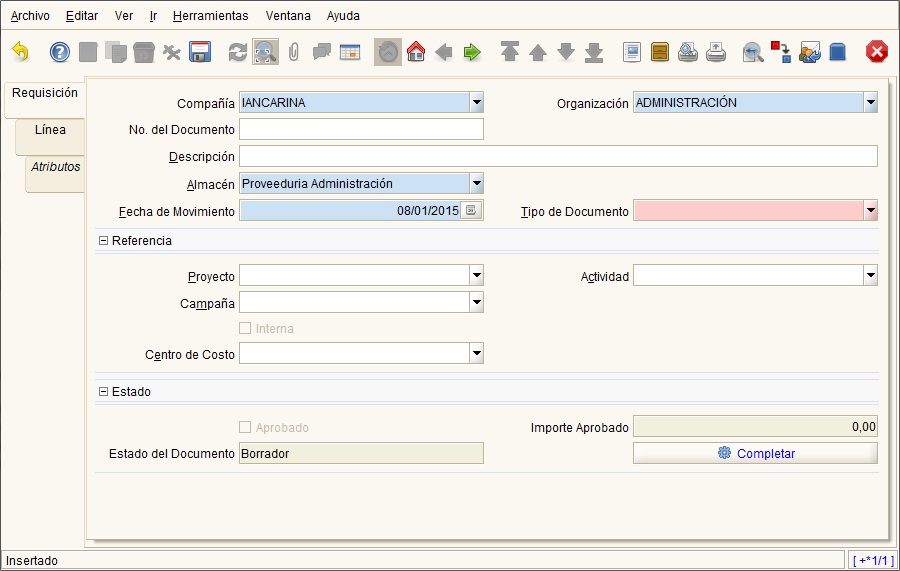Toggle the Aprobado checkbox

pyautogui.click(x=245, y=427)
